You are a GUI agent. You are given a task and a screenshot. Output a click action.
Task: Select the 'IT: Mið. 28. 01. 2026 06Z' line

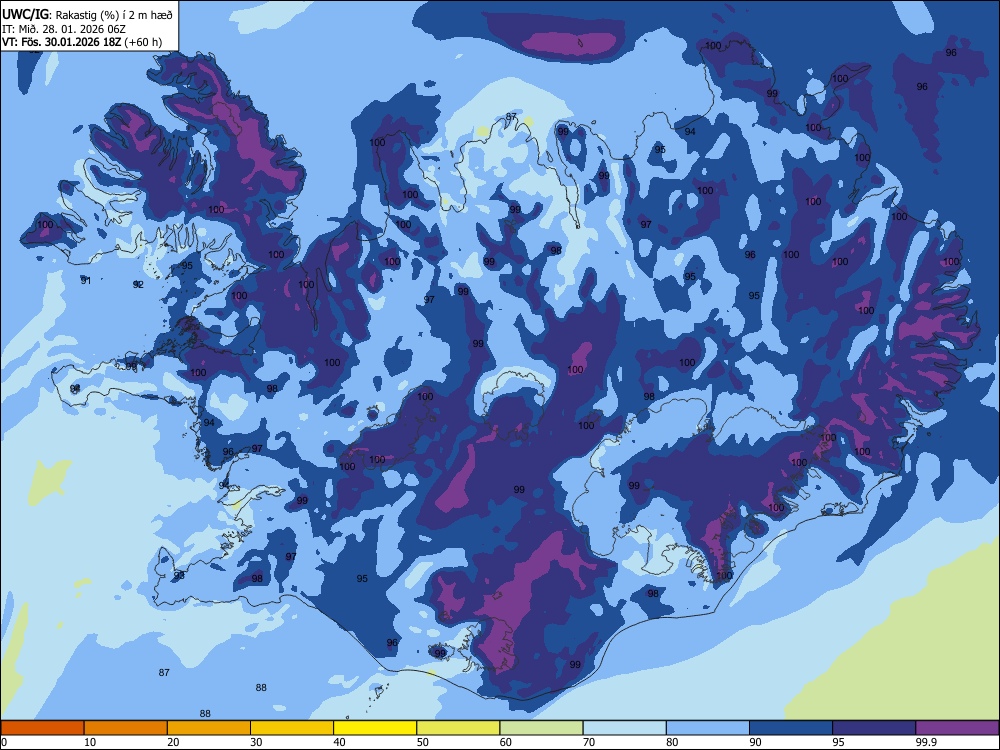64,29
